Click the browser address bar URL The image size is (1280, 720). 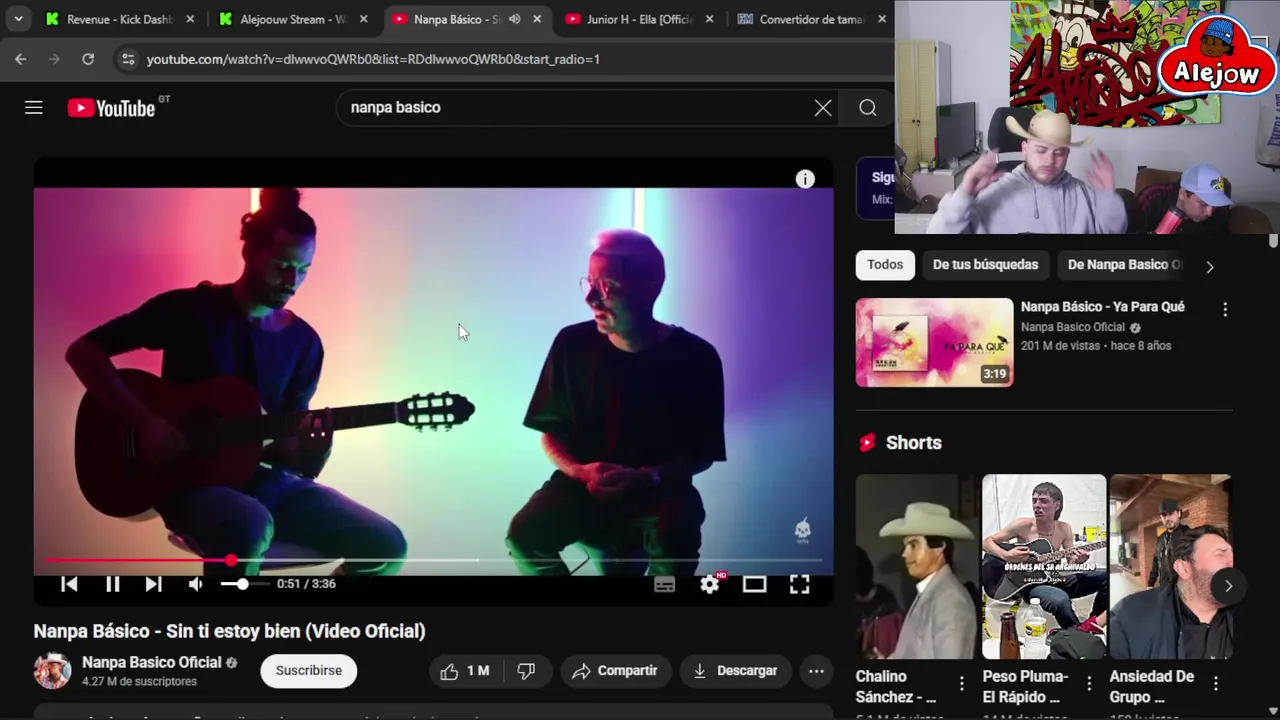point(373,59)
